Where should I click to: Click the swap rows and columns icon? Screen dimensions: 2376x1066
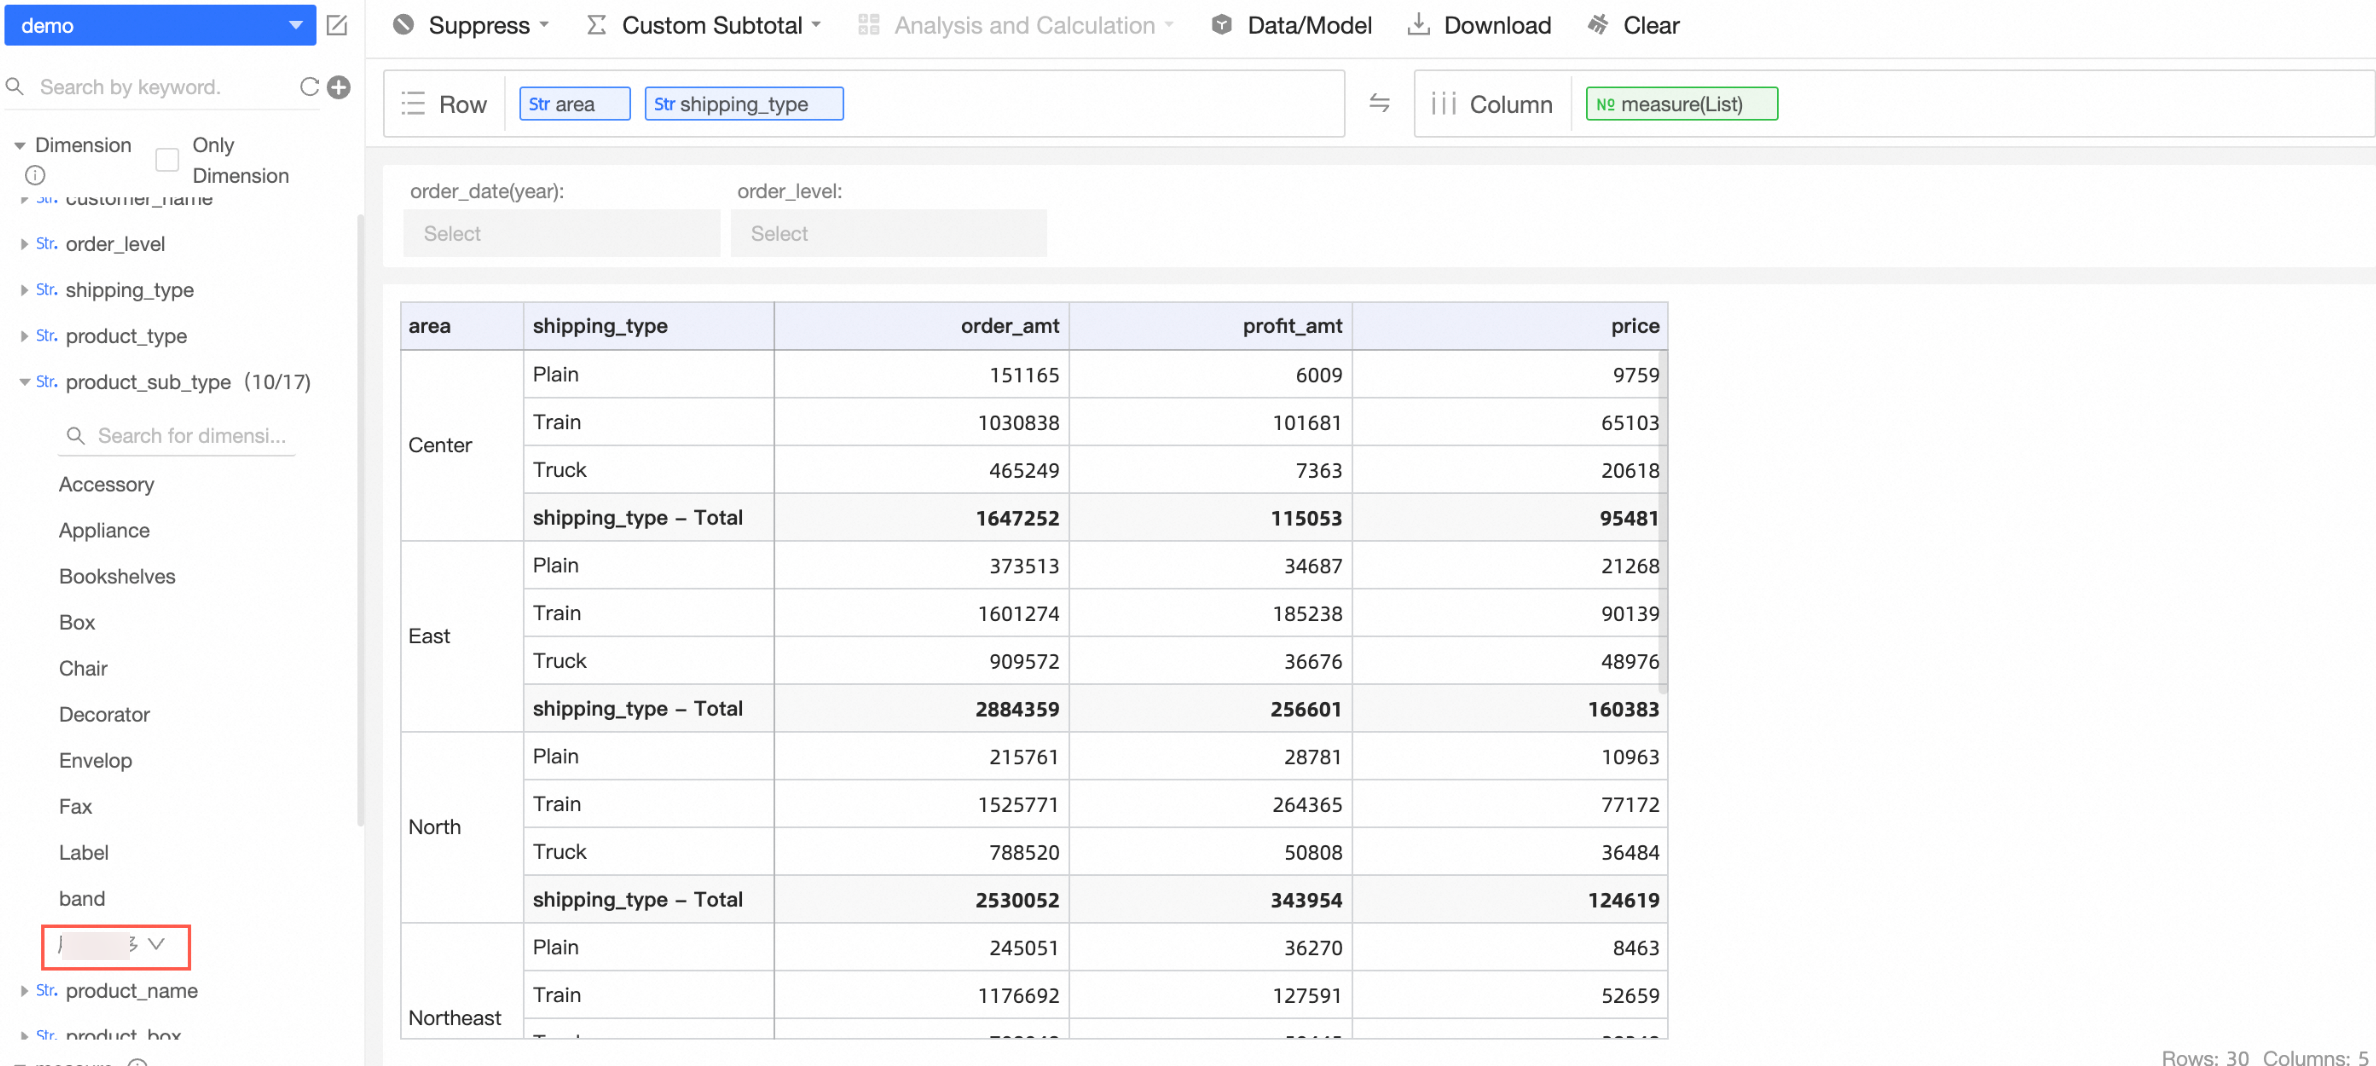1379,103
